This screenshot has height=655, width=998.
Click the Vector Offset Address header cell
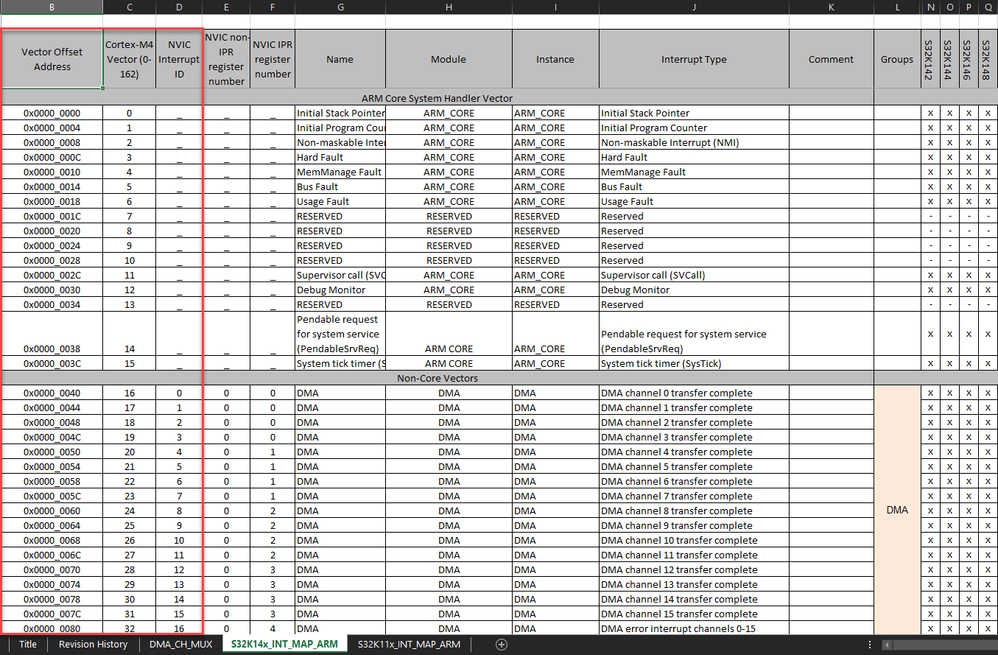tap(52, 59)
